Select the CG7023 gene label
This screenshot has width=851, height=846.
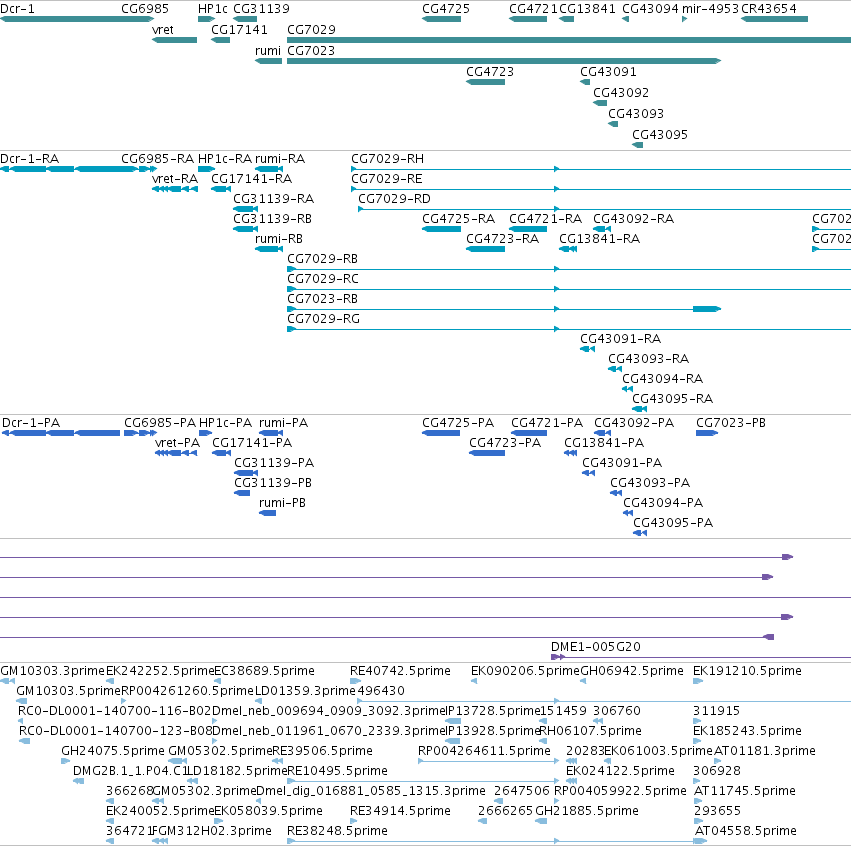pos(311,51)
